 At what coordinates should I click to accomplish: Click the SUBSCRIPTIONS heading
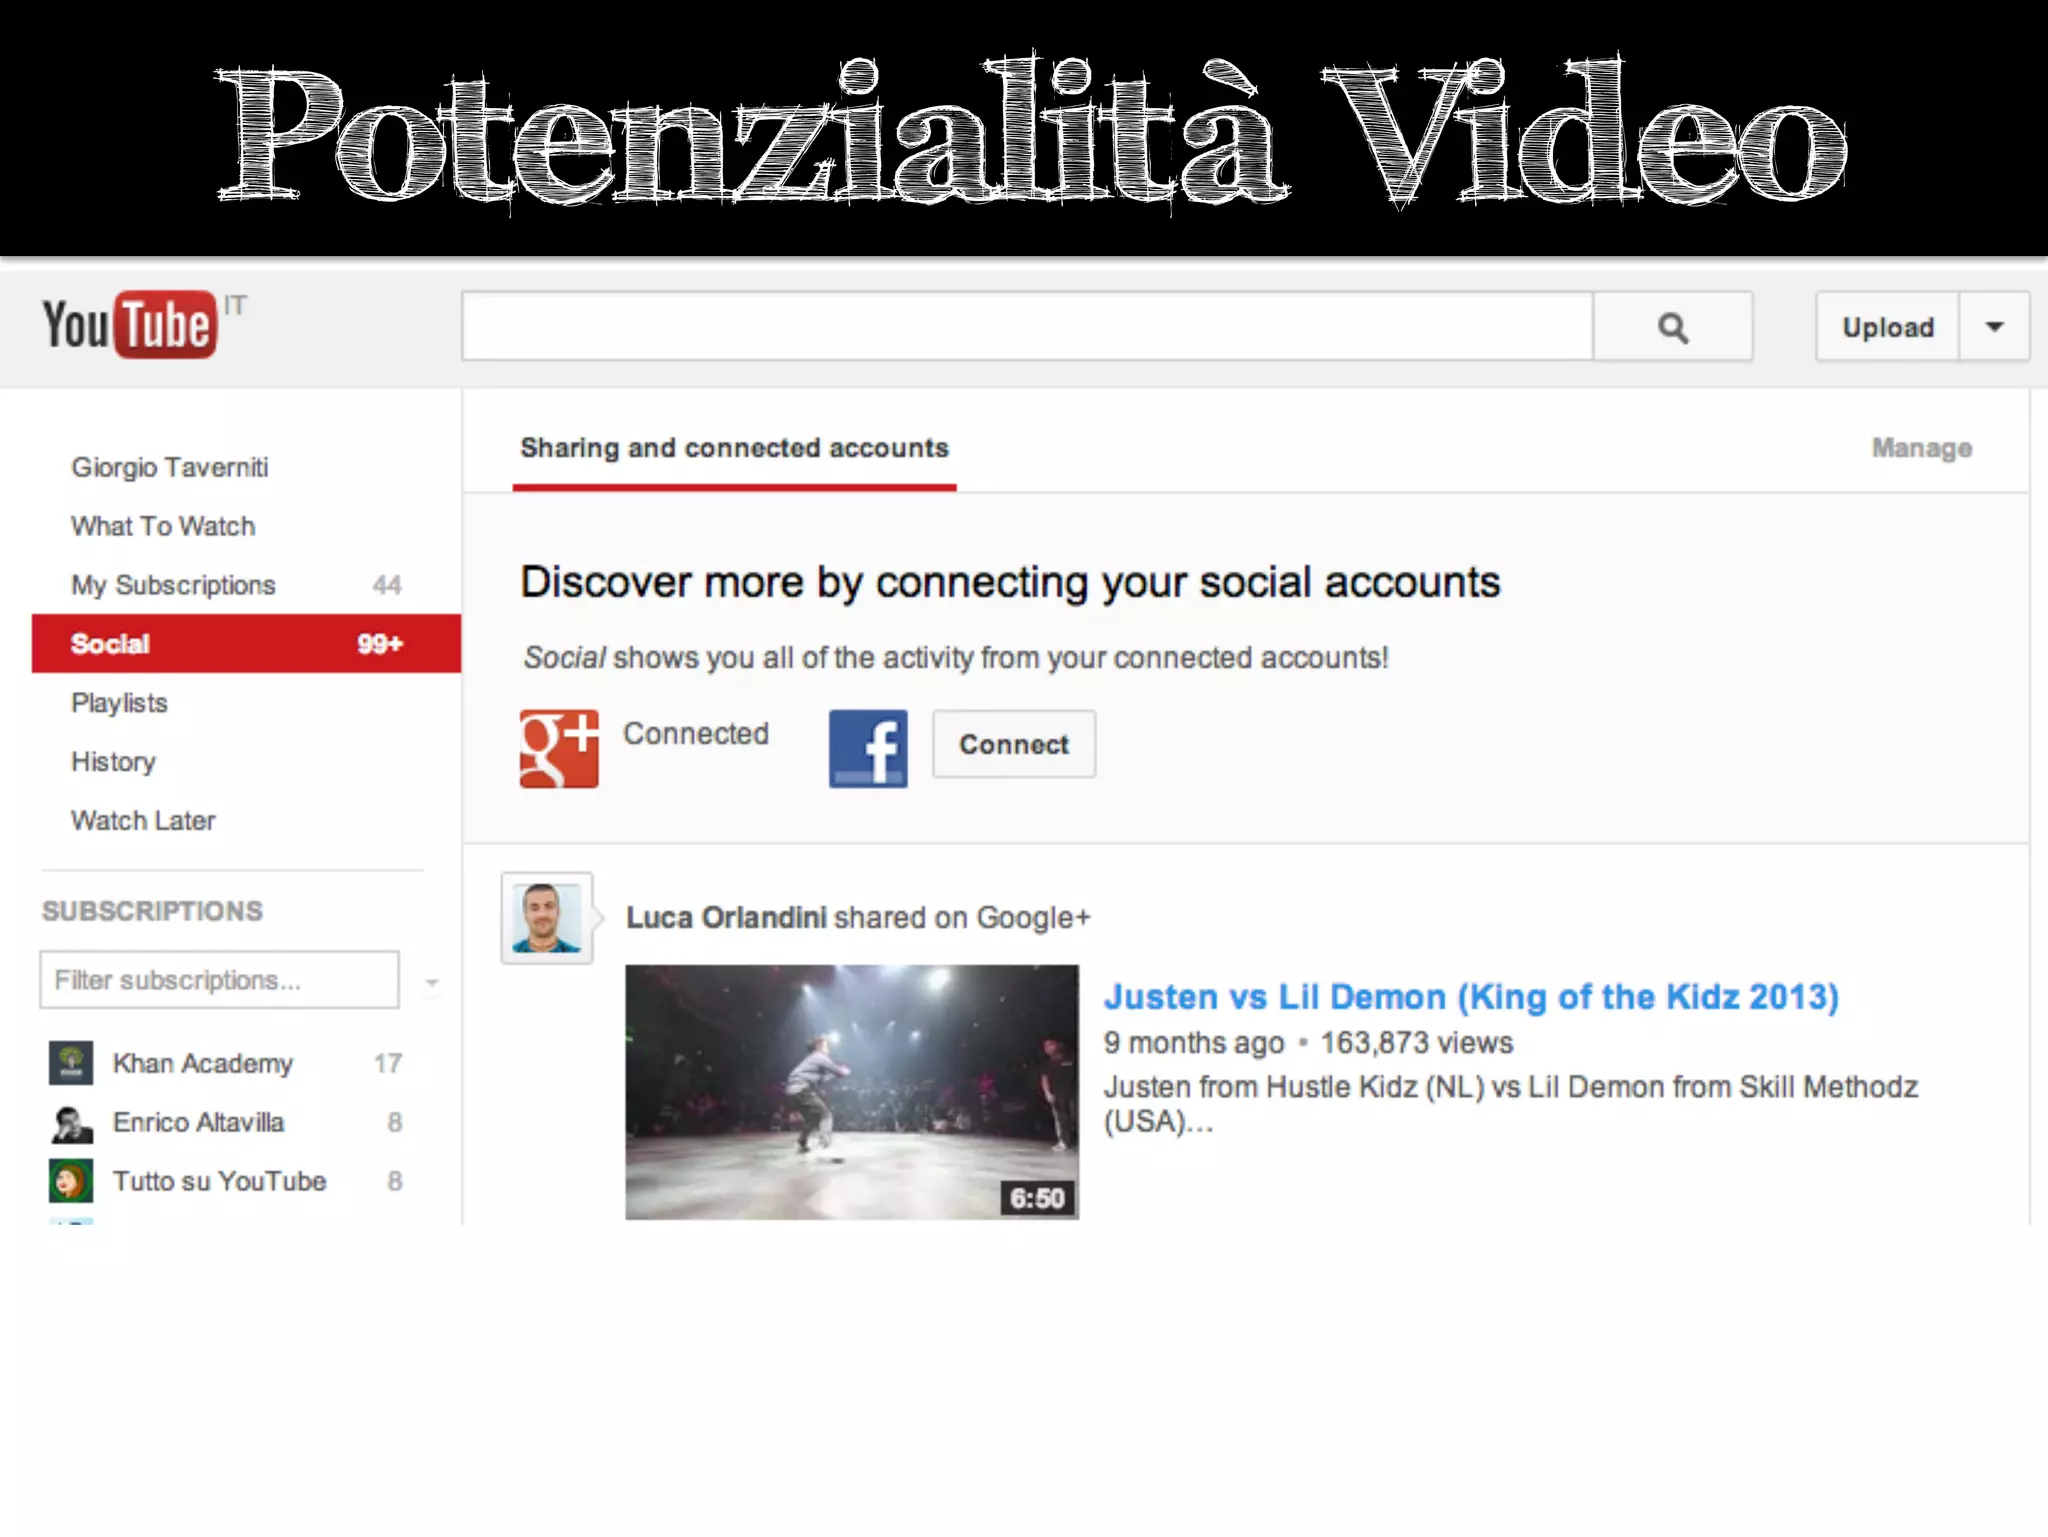[152, 911]
